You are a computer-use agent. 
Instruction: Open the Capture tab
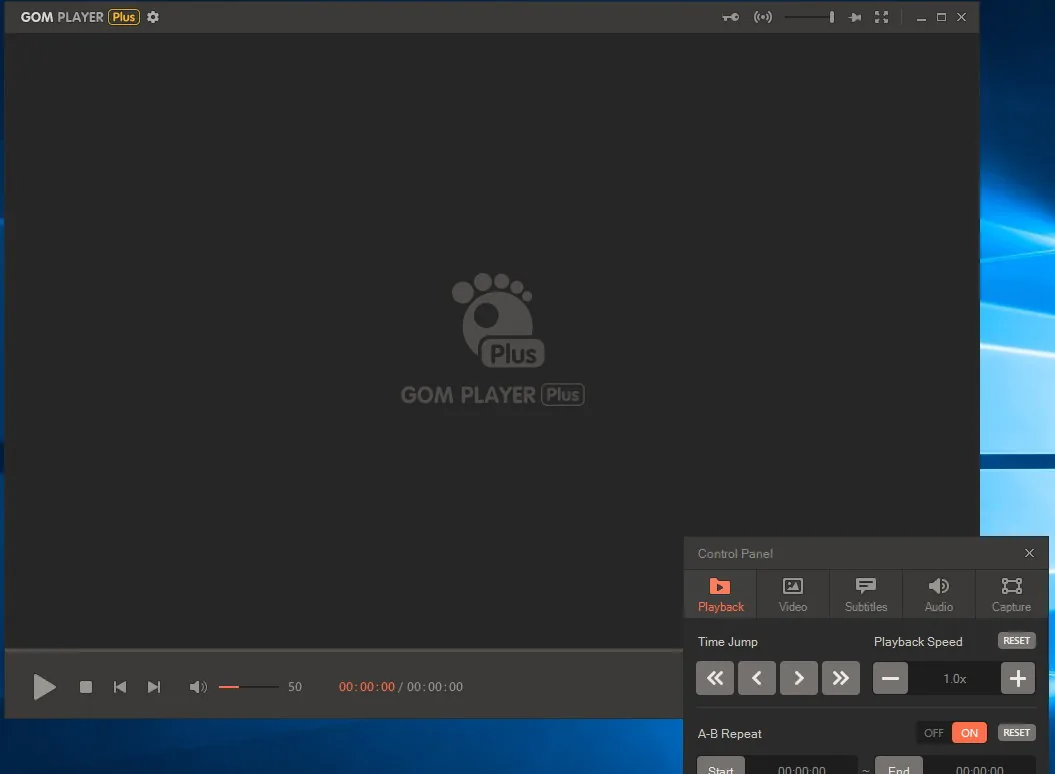[1011, 594]
